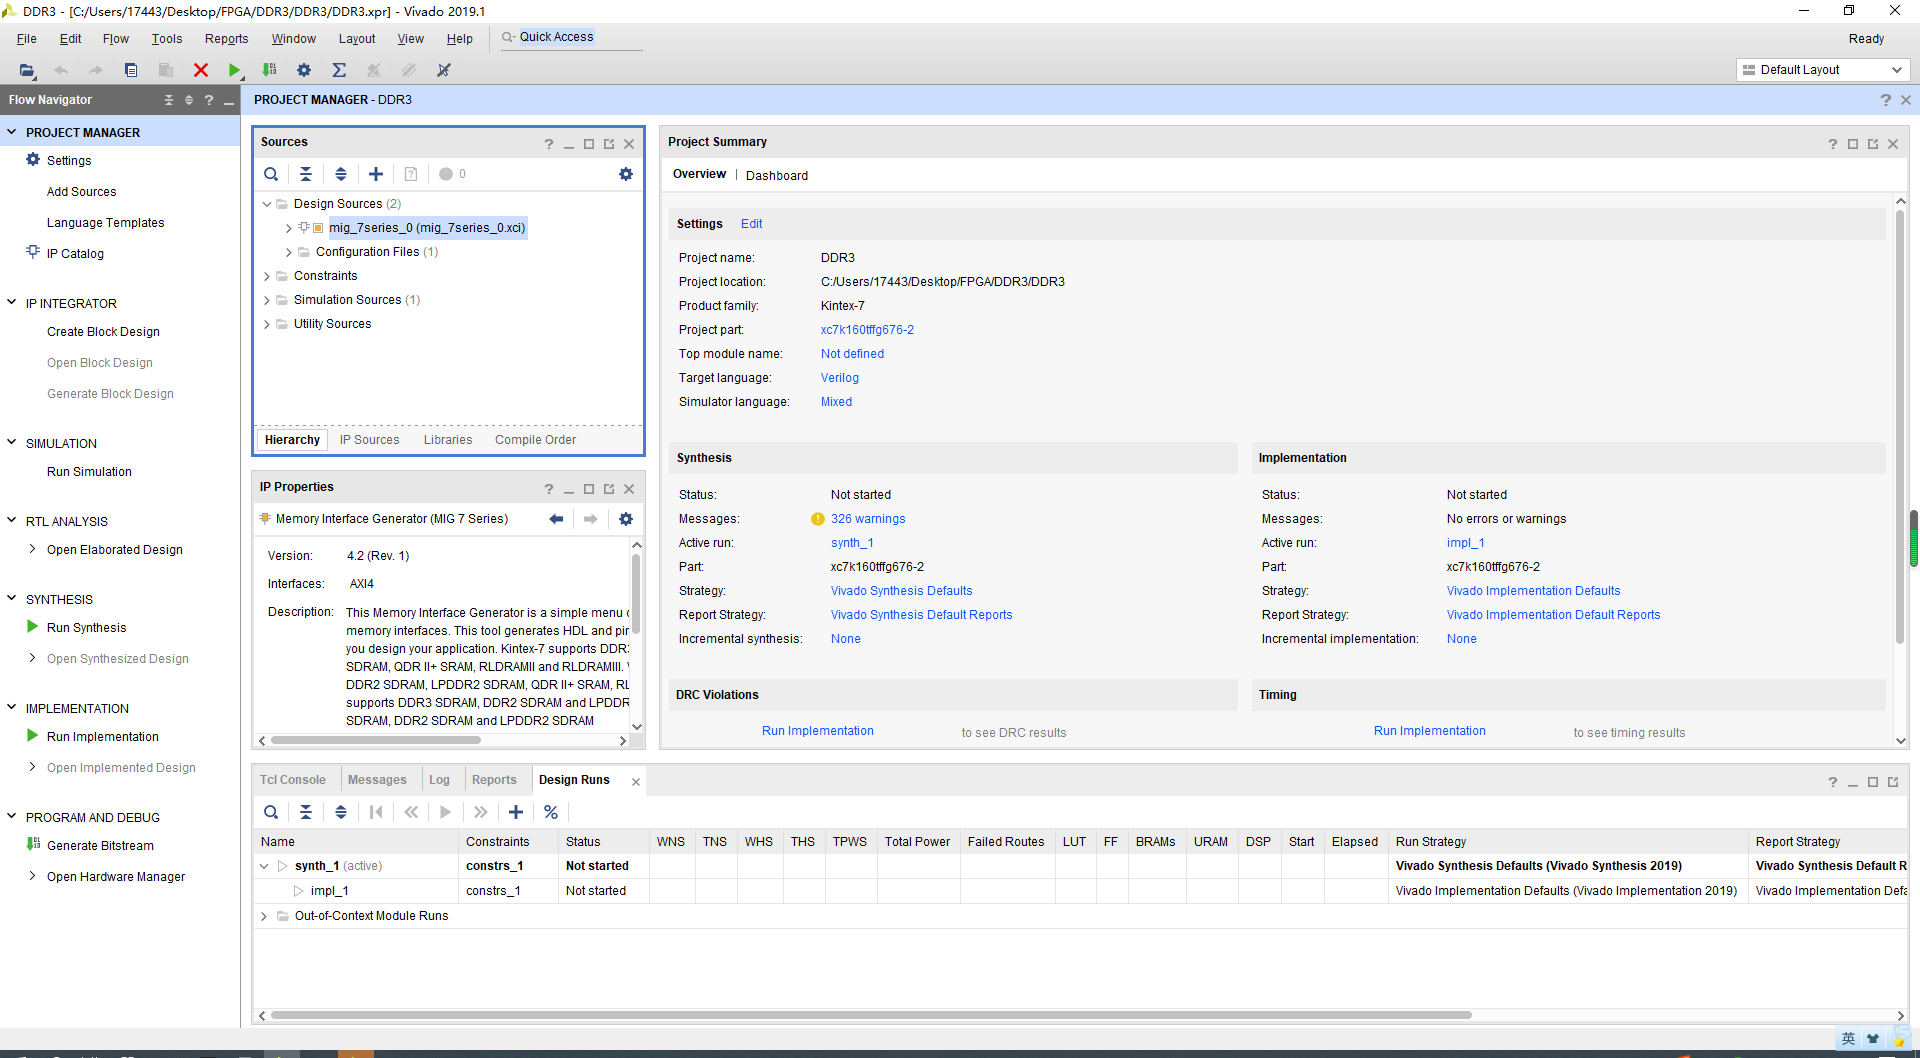Click Run Implementation link under Timing section
1920x1058 pixels.
[x=1428, y=730]
